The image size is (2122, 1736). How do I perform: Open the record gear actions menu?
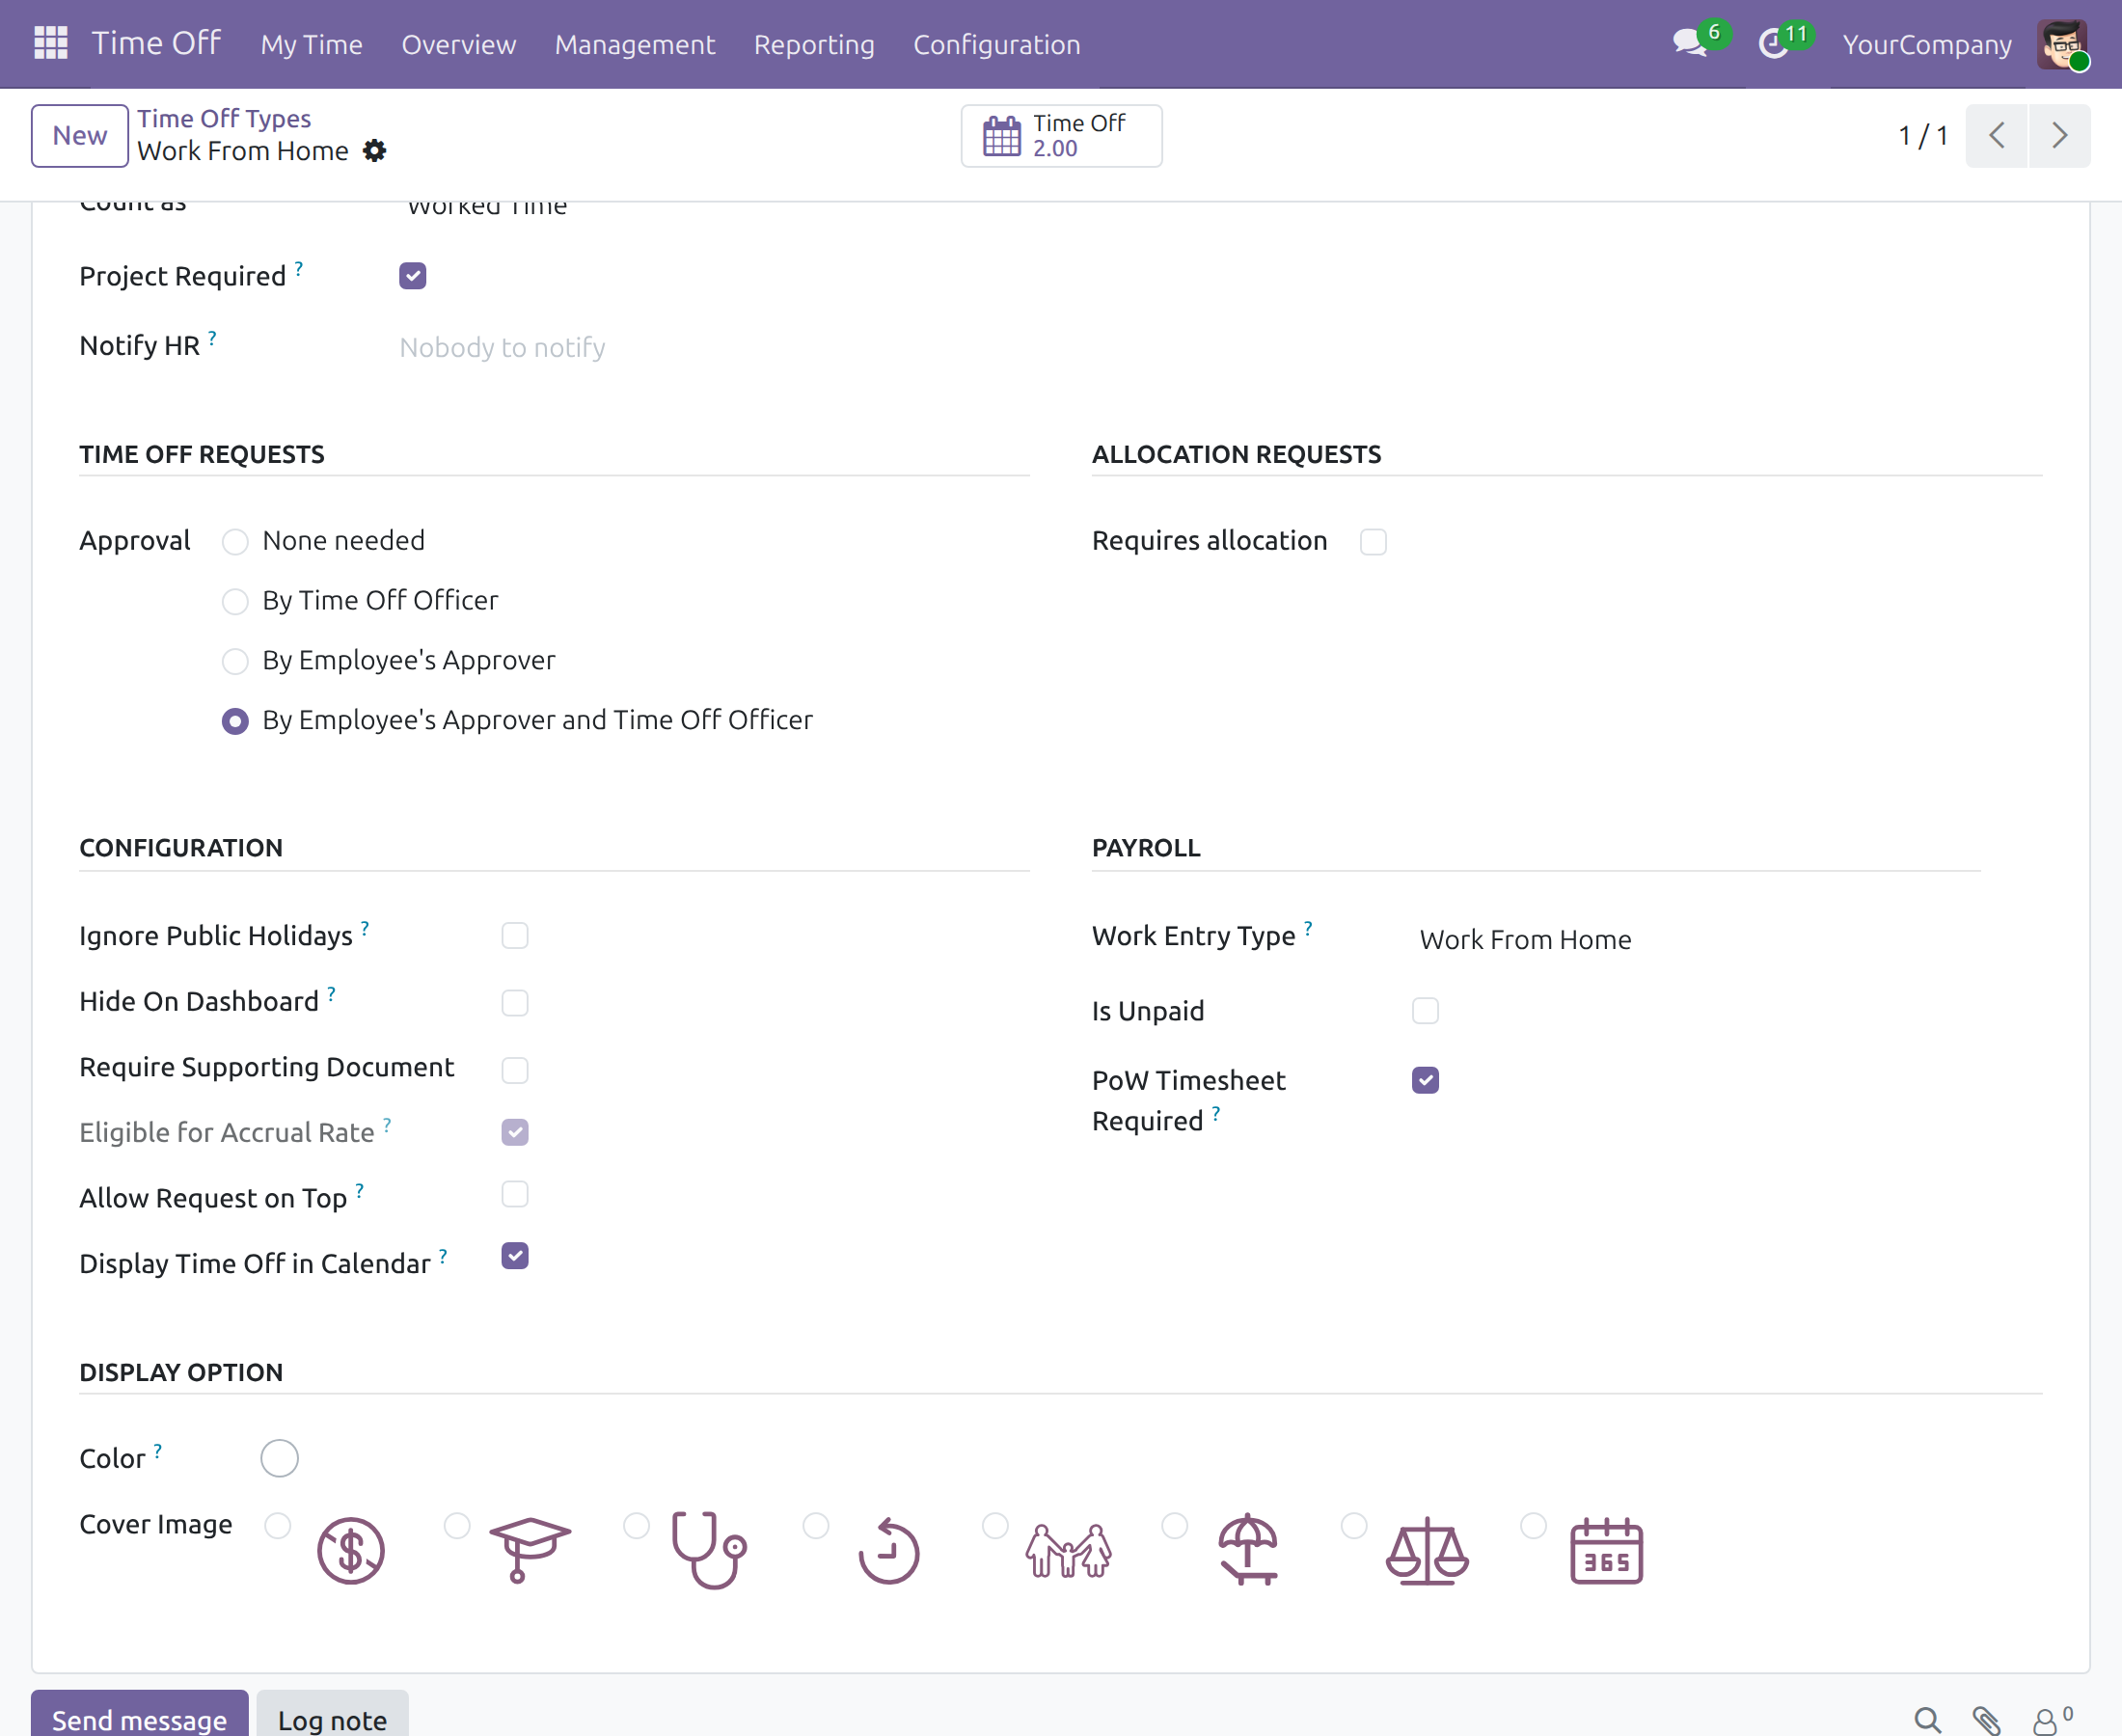374,151
